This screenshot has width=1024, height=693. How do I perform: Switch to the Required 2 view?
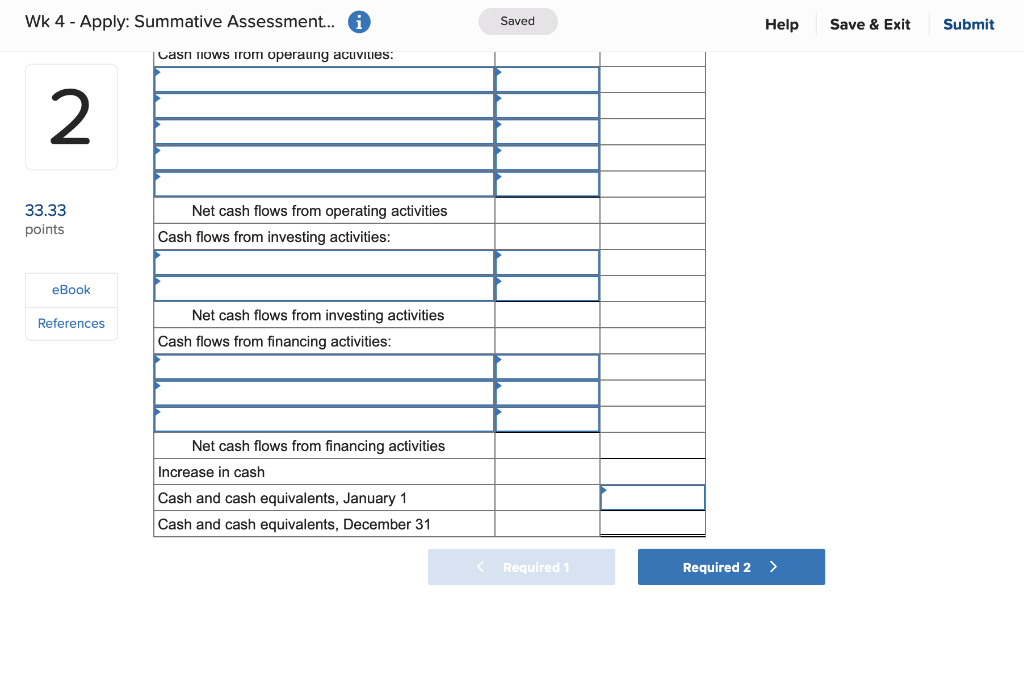[731, 567]
